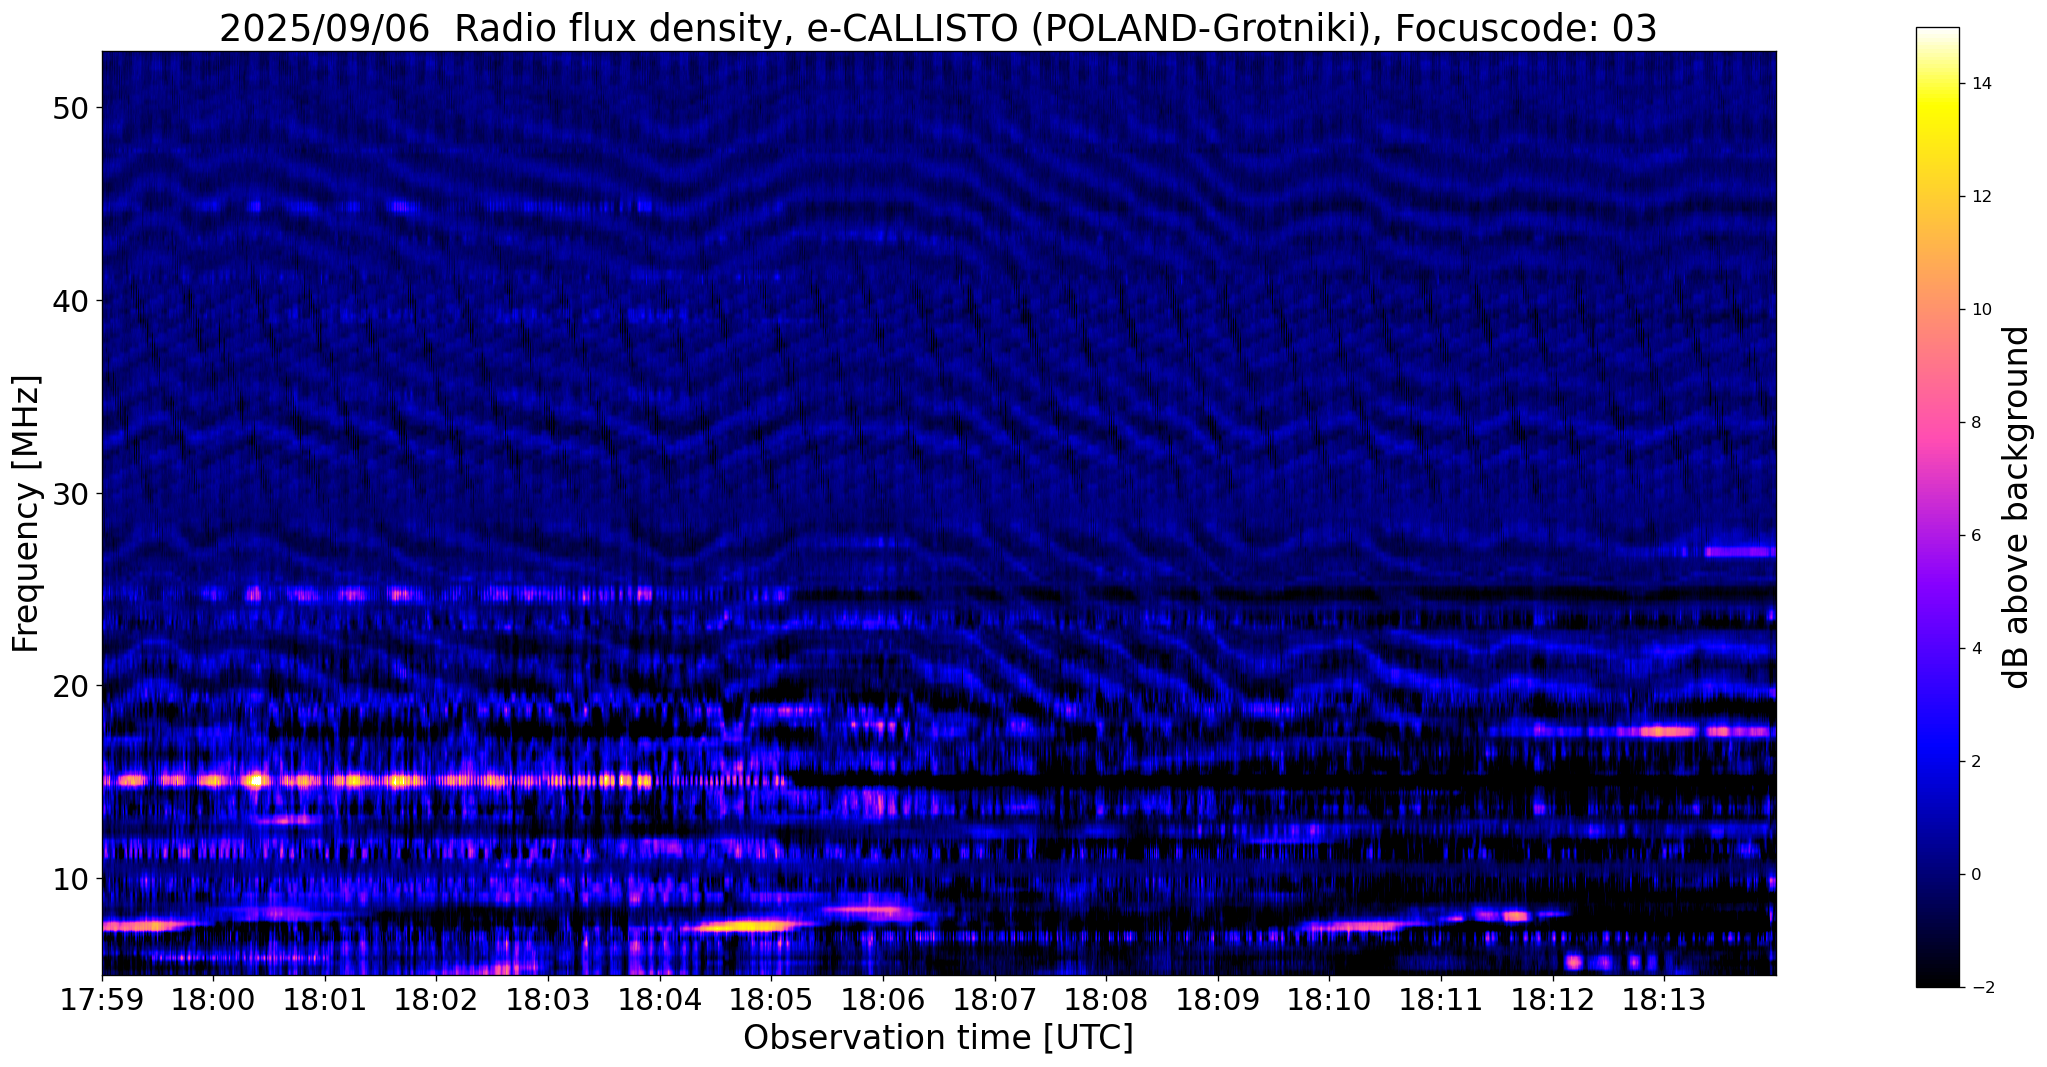Select the 18:01 time tick label
The height and width of the screenshot is (1067, 2047).
click(325, 1000)
